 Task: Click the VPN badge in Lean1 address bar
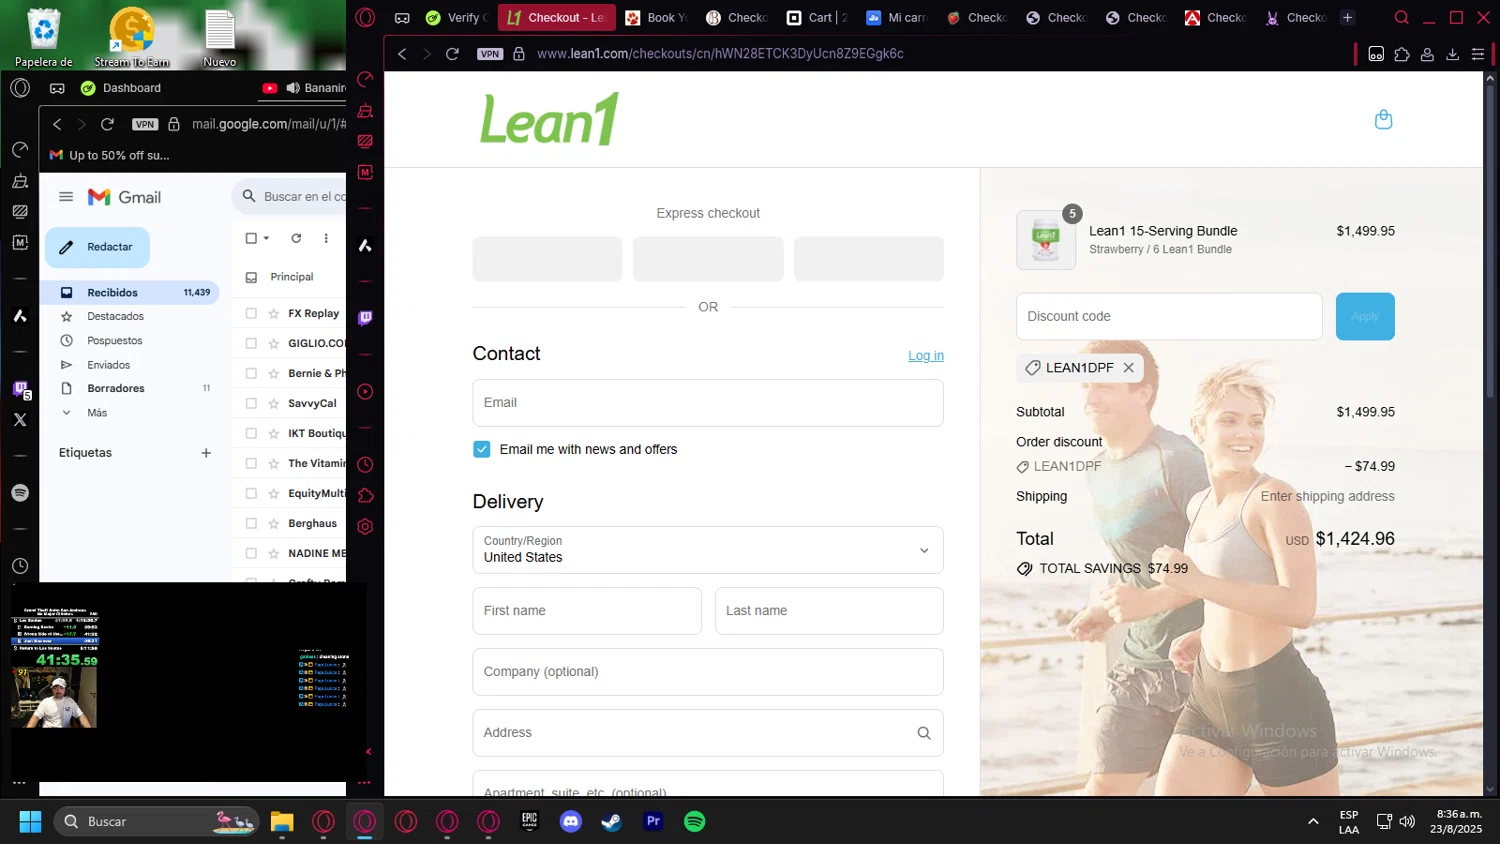pyautogui.click(x=490, y=54)
